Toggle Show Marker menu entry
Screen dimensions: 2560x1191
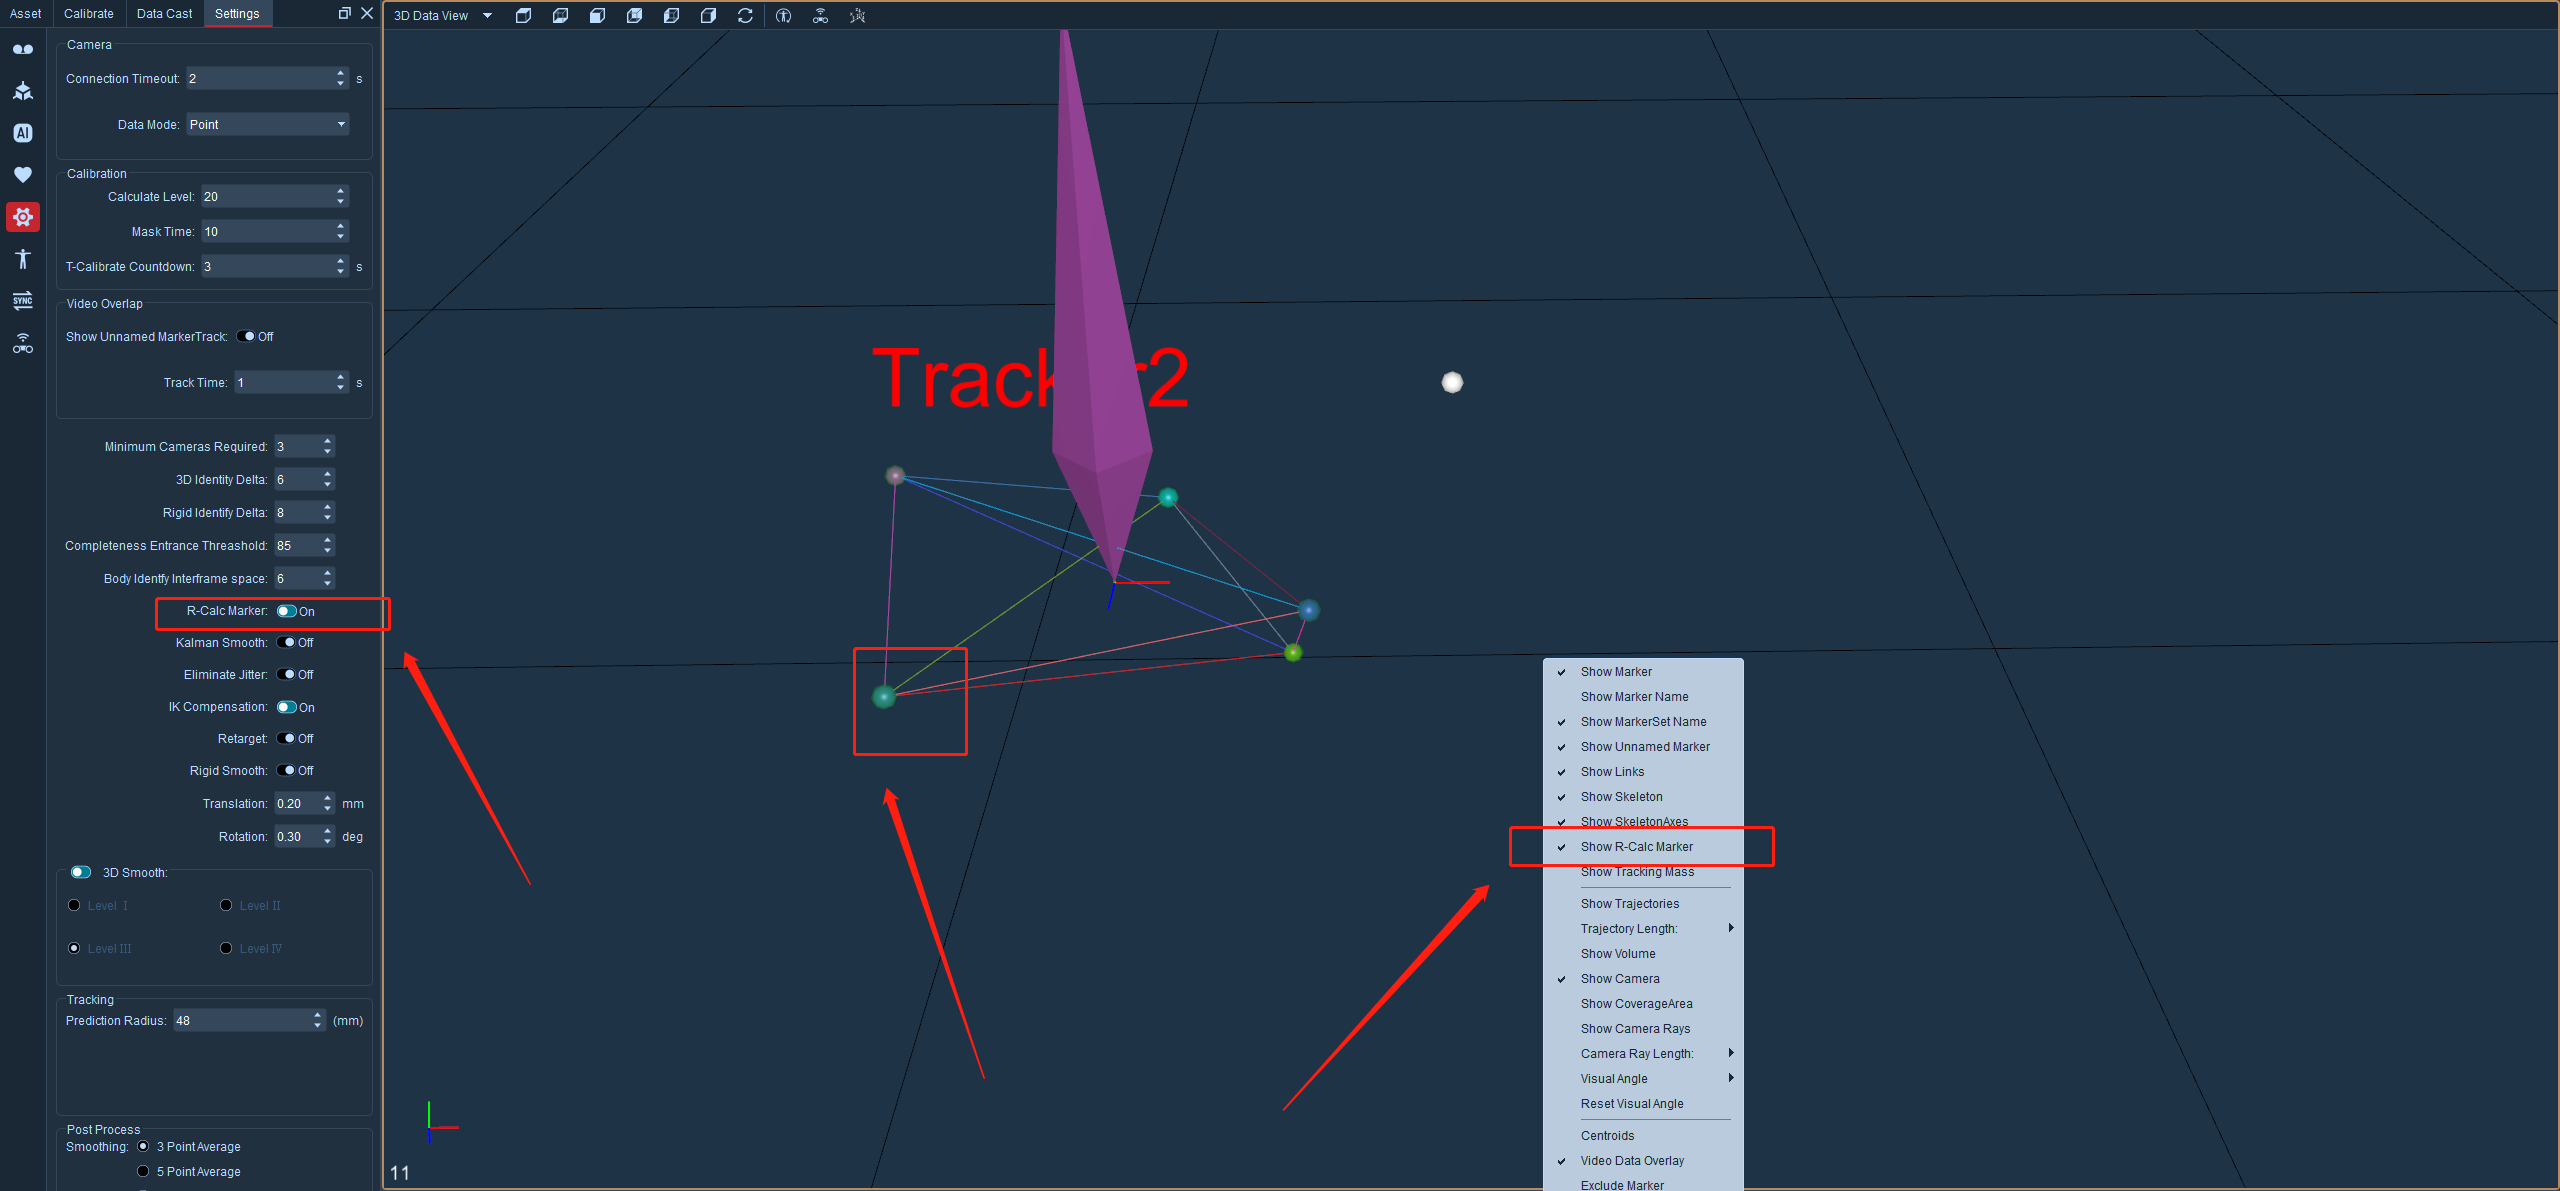[1643, 672]
